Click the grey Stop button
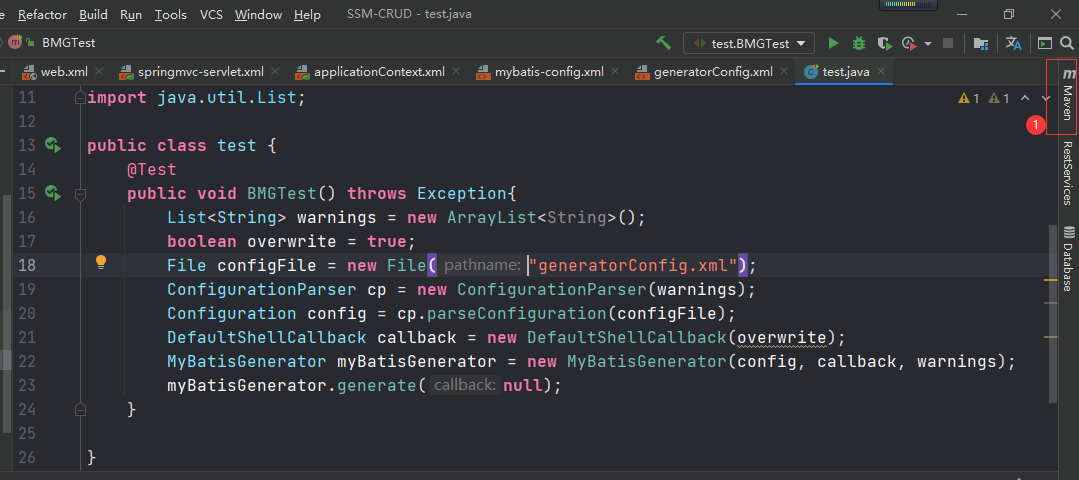The height and width of the screenshot is (480, 1079). (x=948, y=43)
